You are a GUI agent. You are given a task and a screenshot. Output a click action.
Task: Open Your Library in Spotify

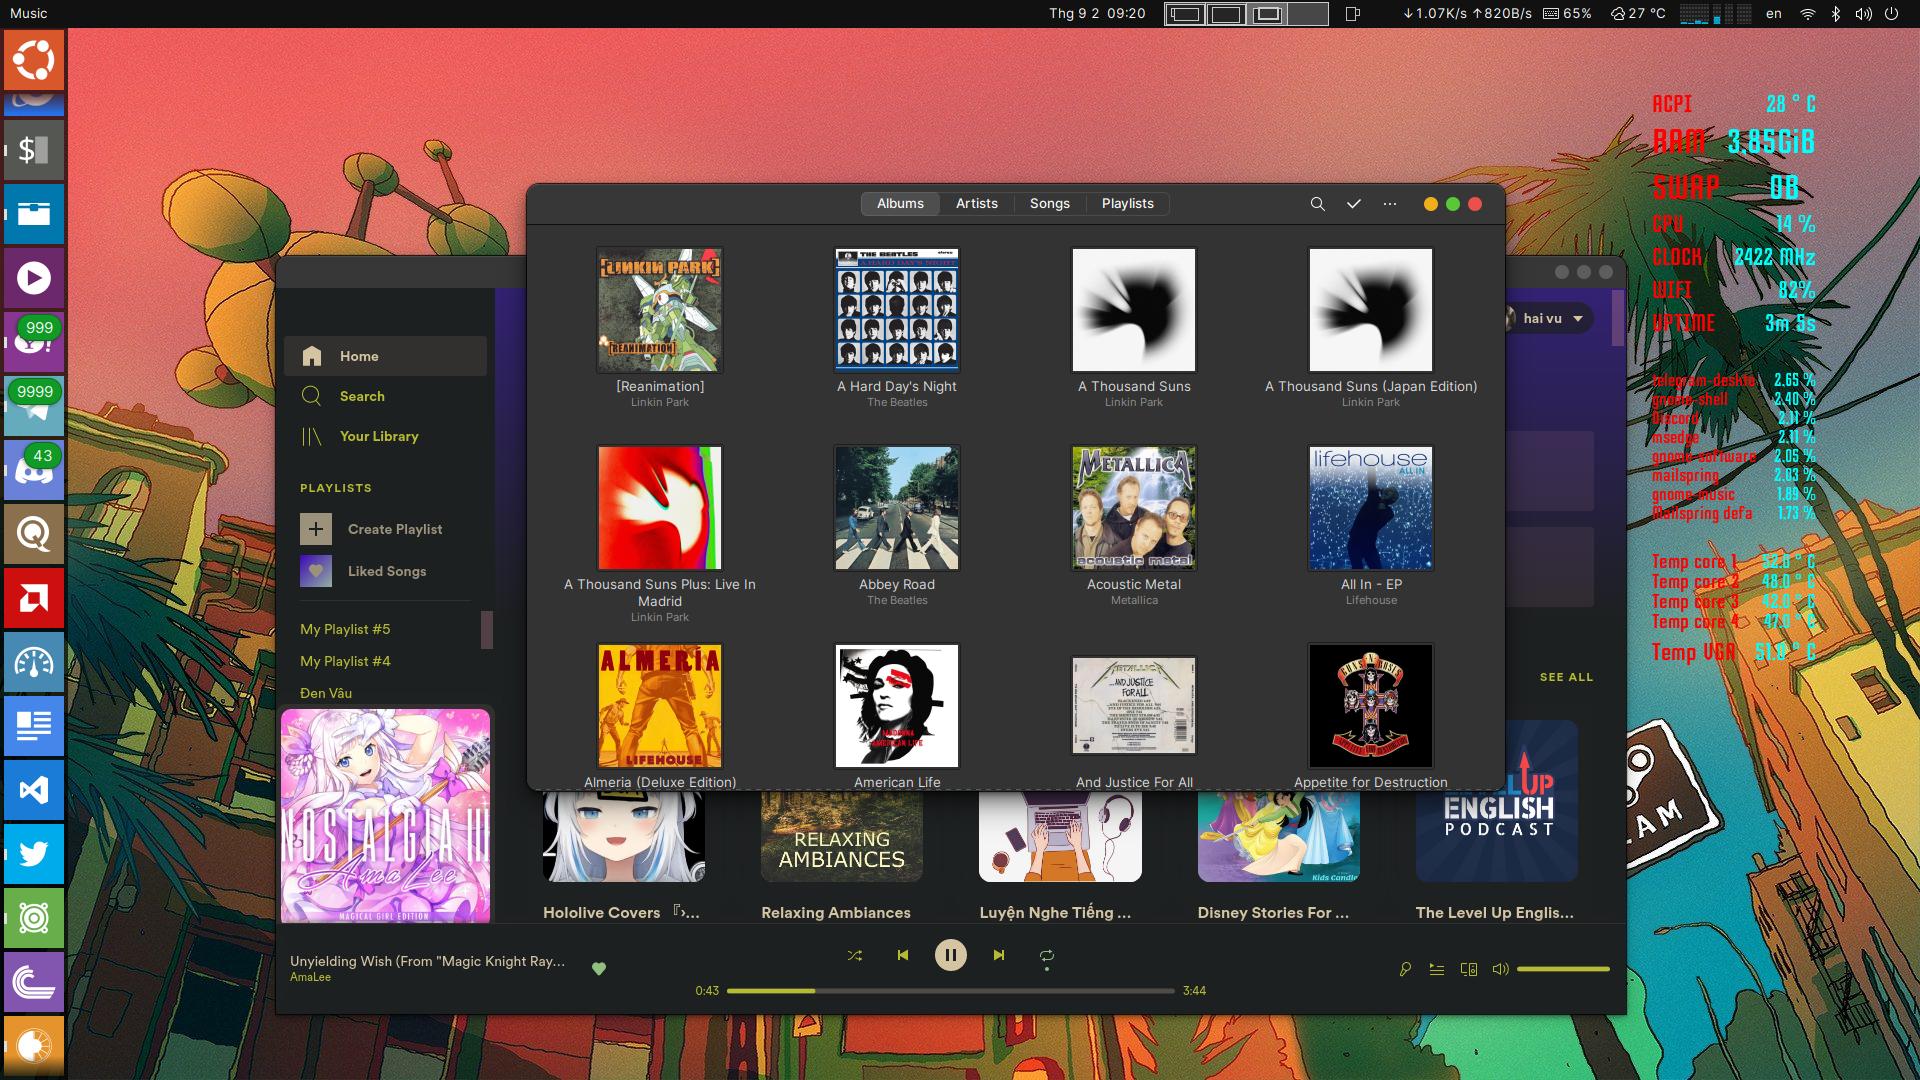[385, 436]
